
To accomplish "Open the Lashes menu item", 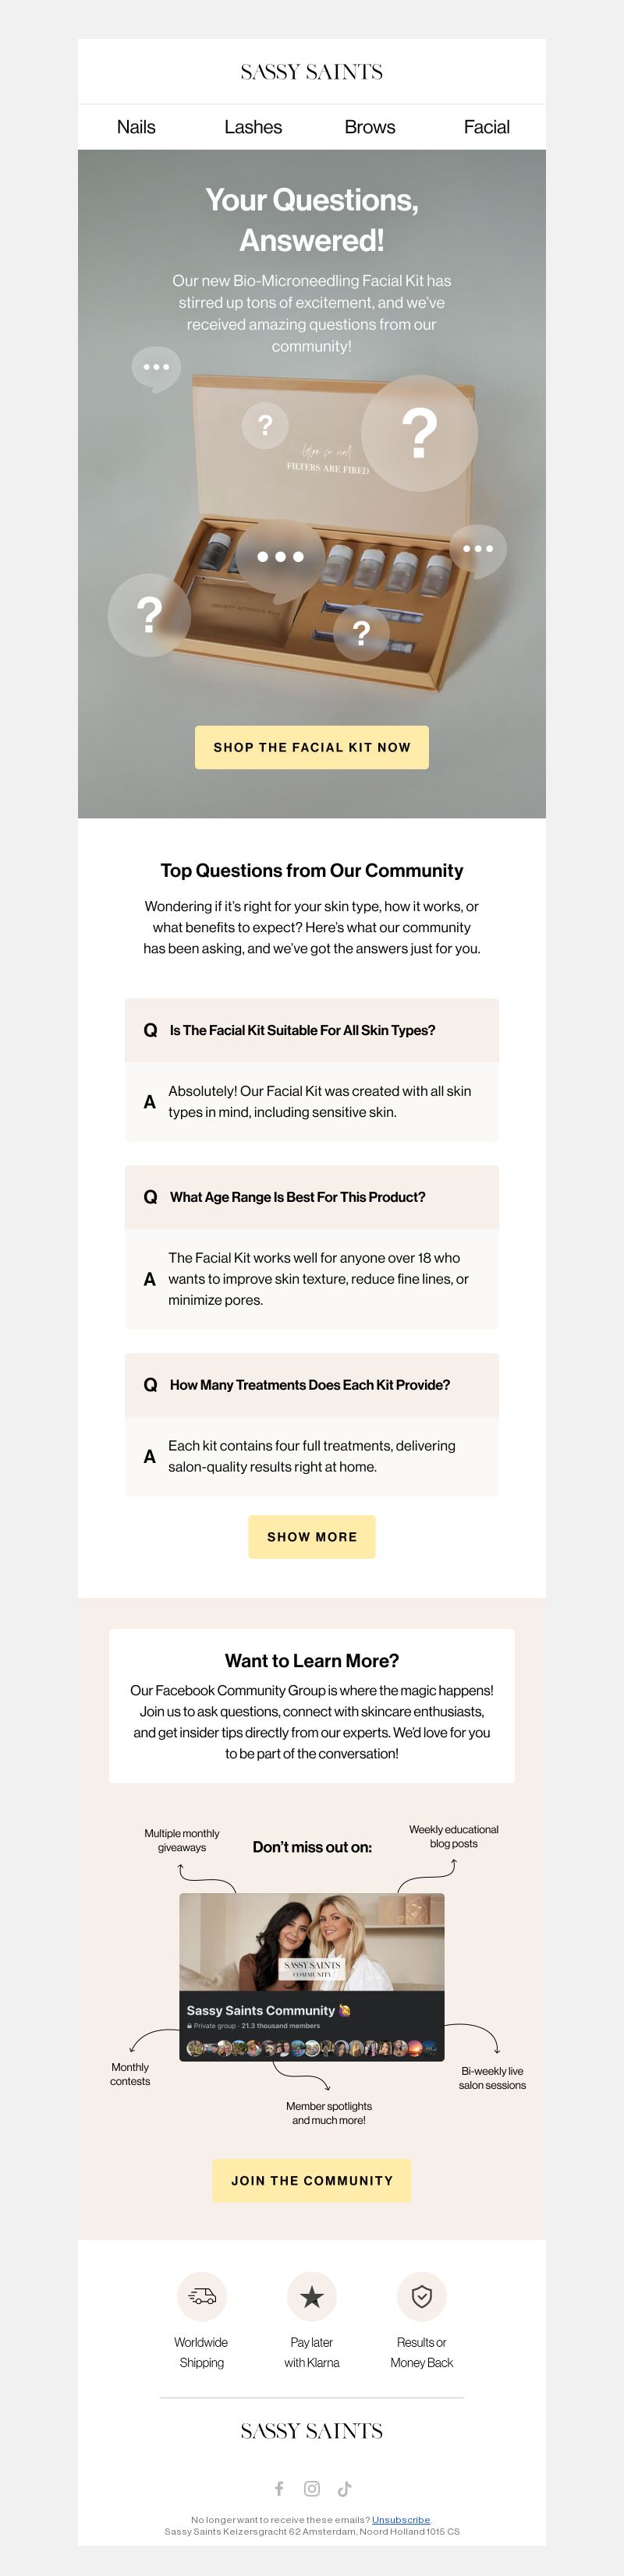I will (253, 127).
